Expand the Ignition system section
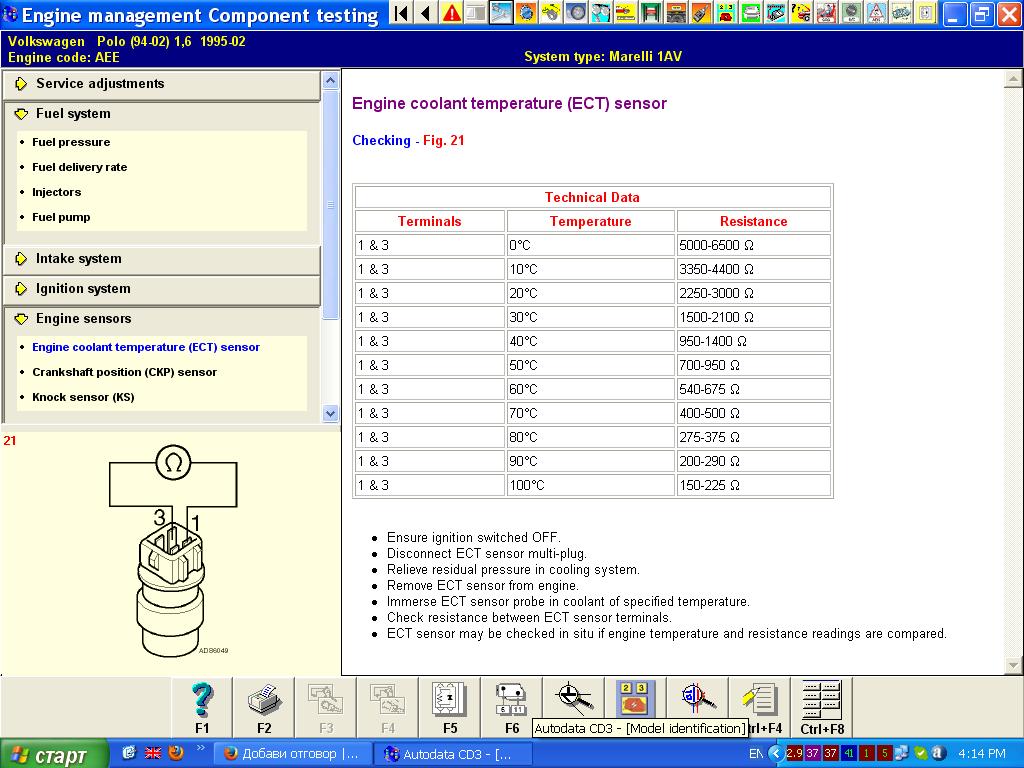The width and height of the screenshot is (1024, 768). pyautogui.click(x=83, y=289)
